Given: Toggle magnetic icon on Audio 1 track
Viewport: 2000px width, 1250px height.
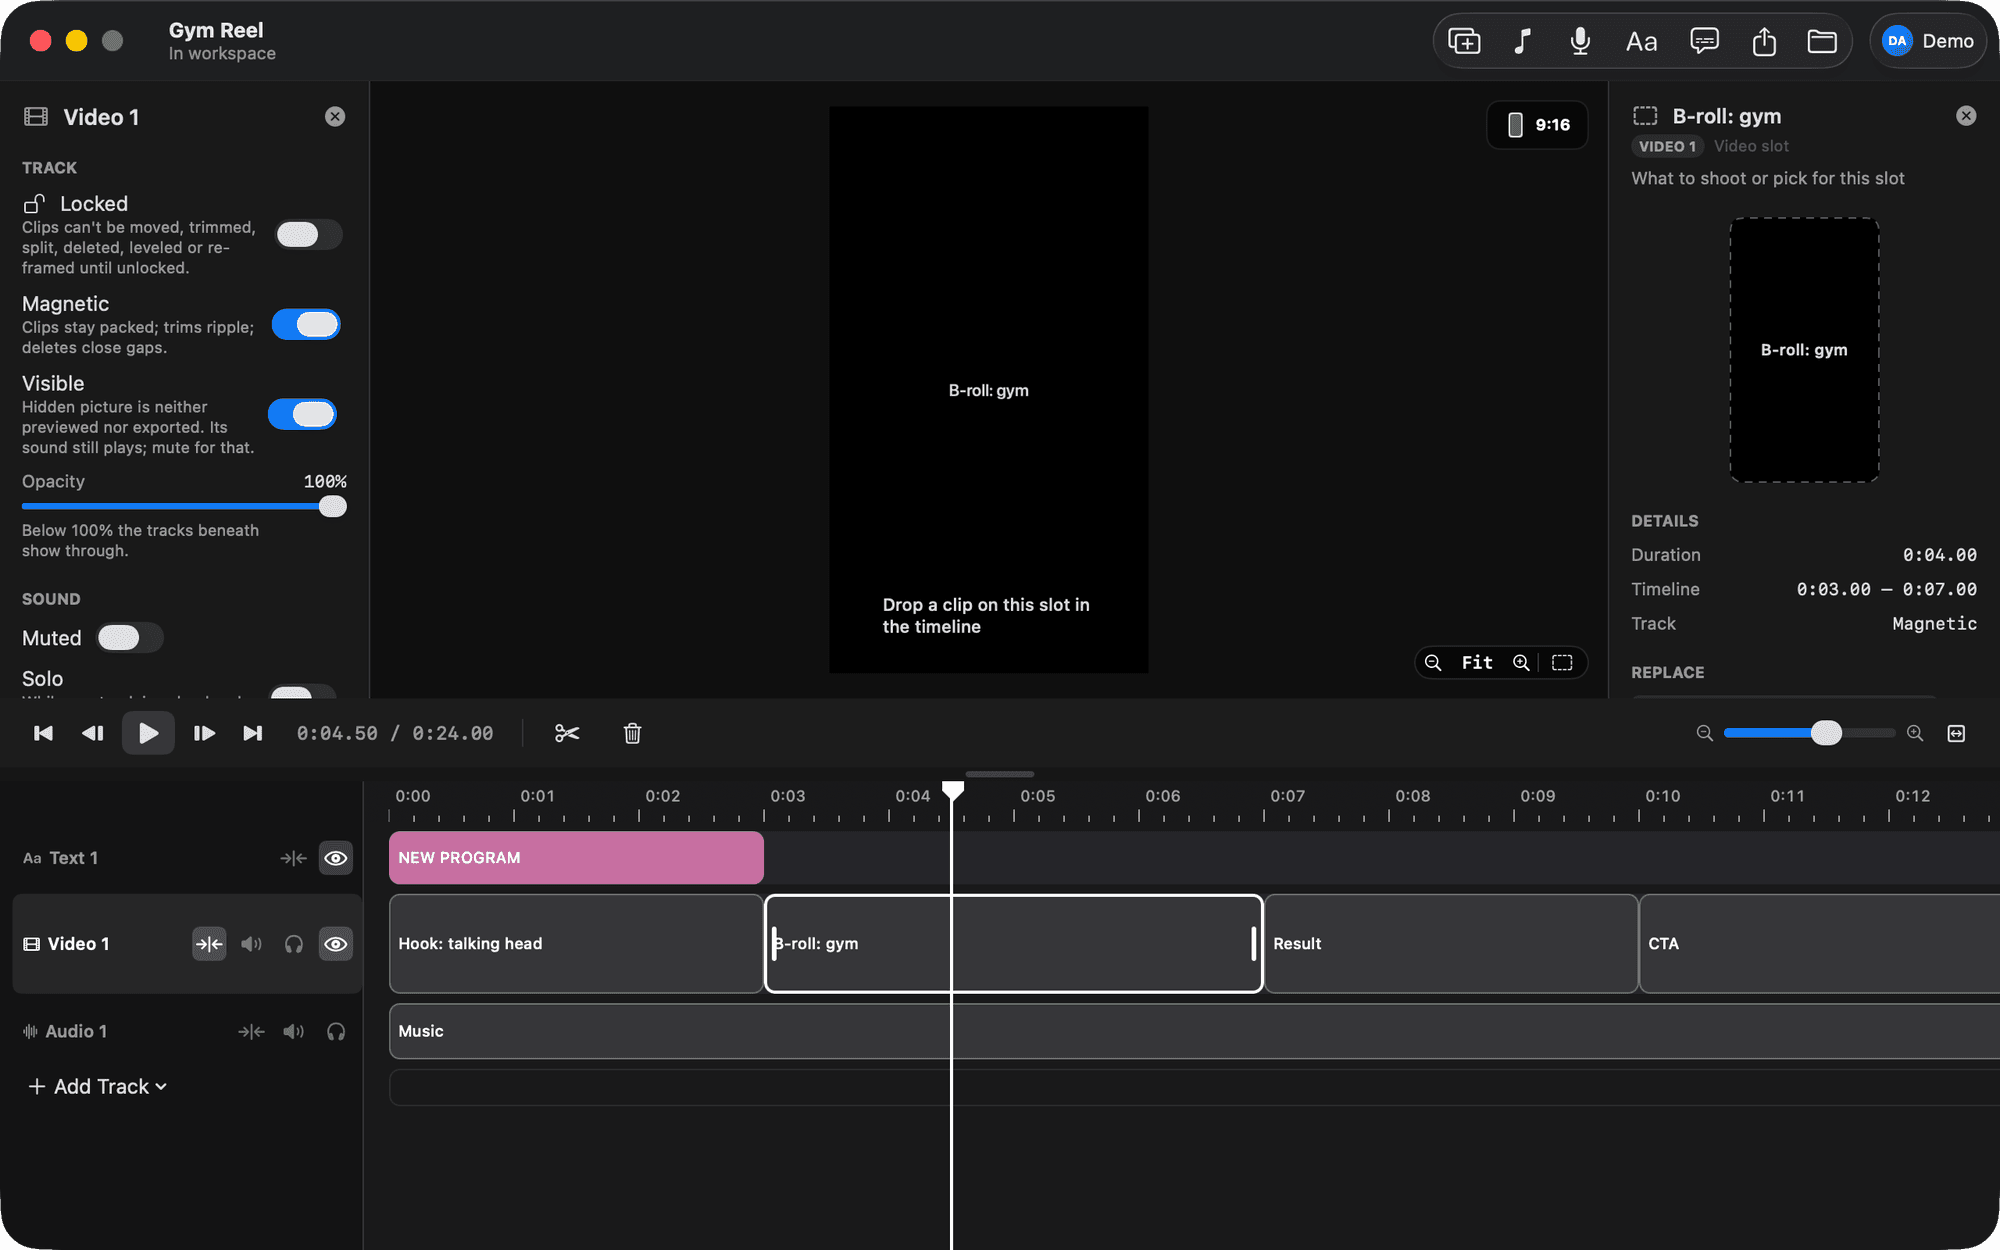Looking at the screenshot, I should [x=251, y=1031].
